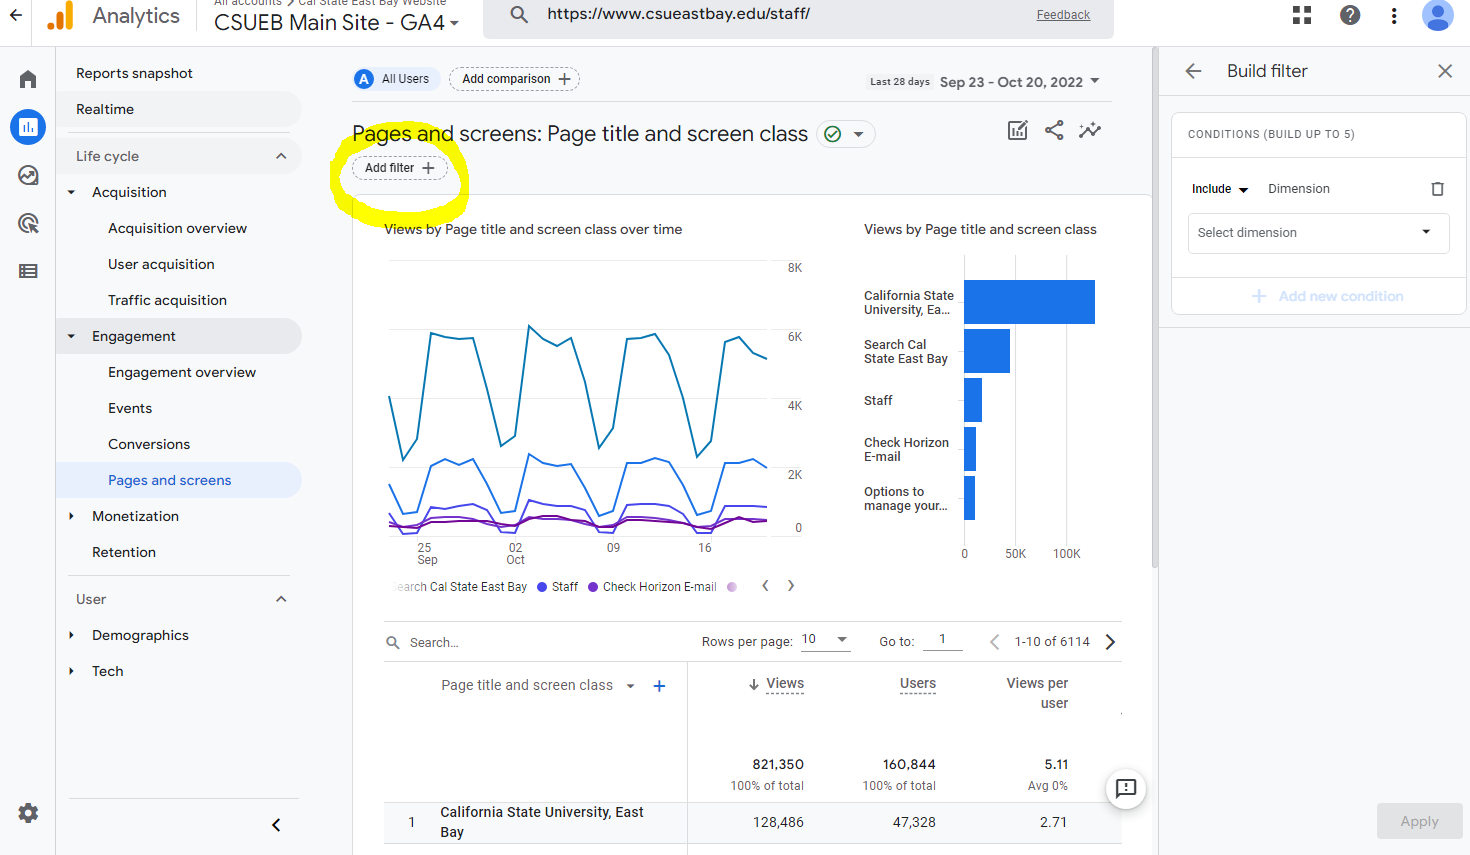
Task: Open the Analytics logo home
Action: tap(61, 15)
